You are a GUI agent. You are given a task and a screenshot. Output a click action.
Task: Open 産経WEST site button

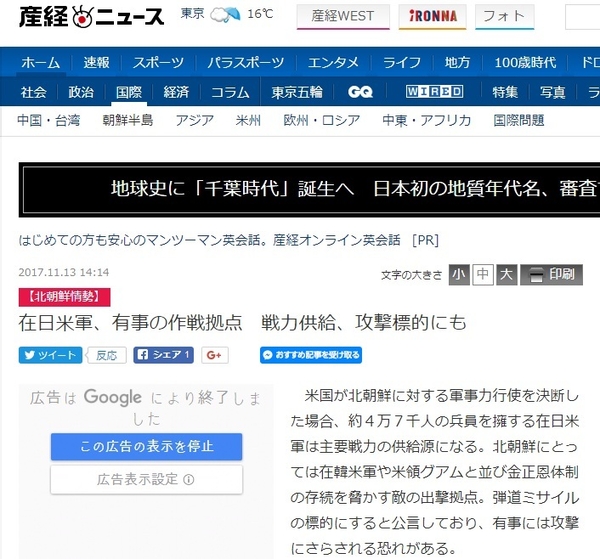tap(343, 16)
